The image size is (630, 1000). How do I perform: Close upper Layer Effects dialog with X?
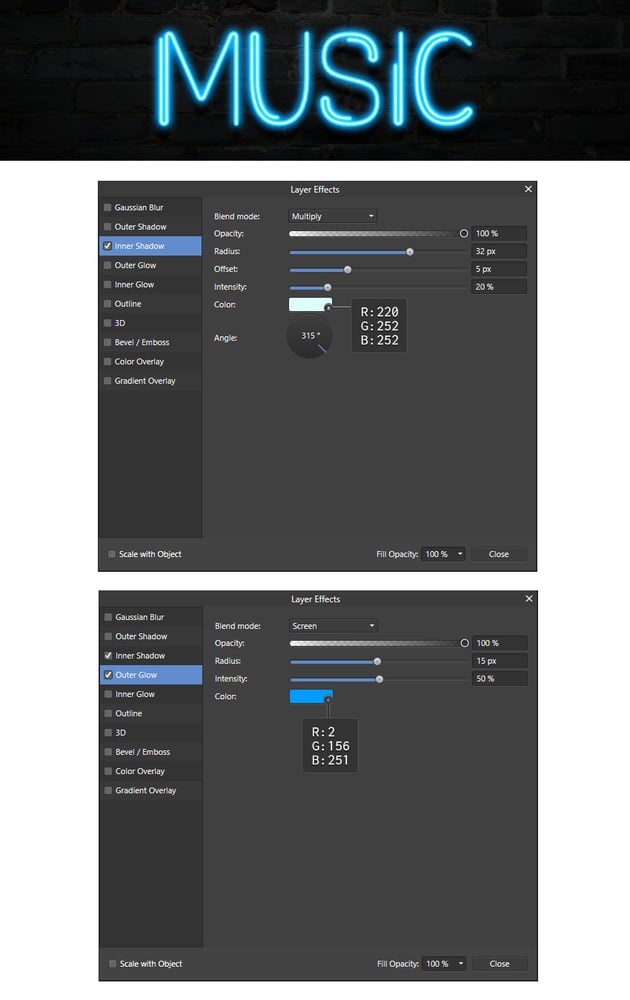pos(528,189)
